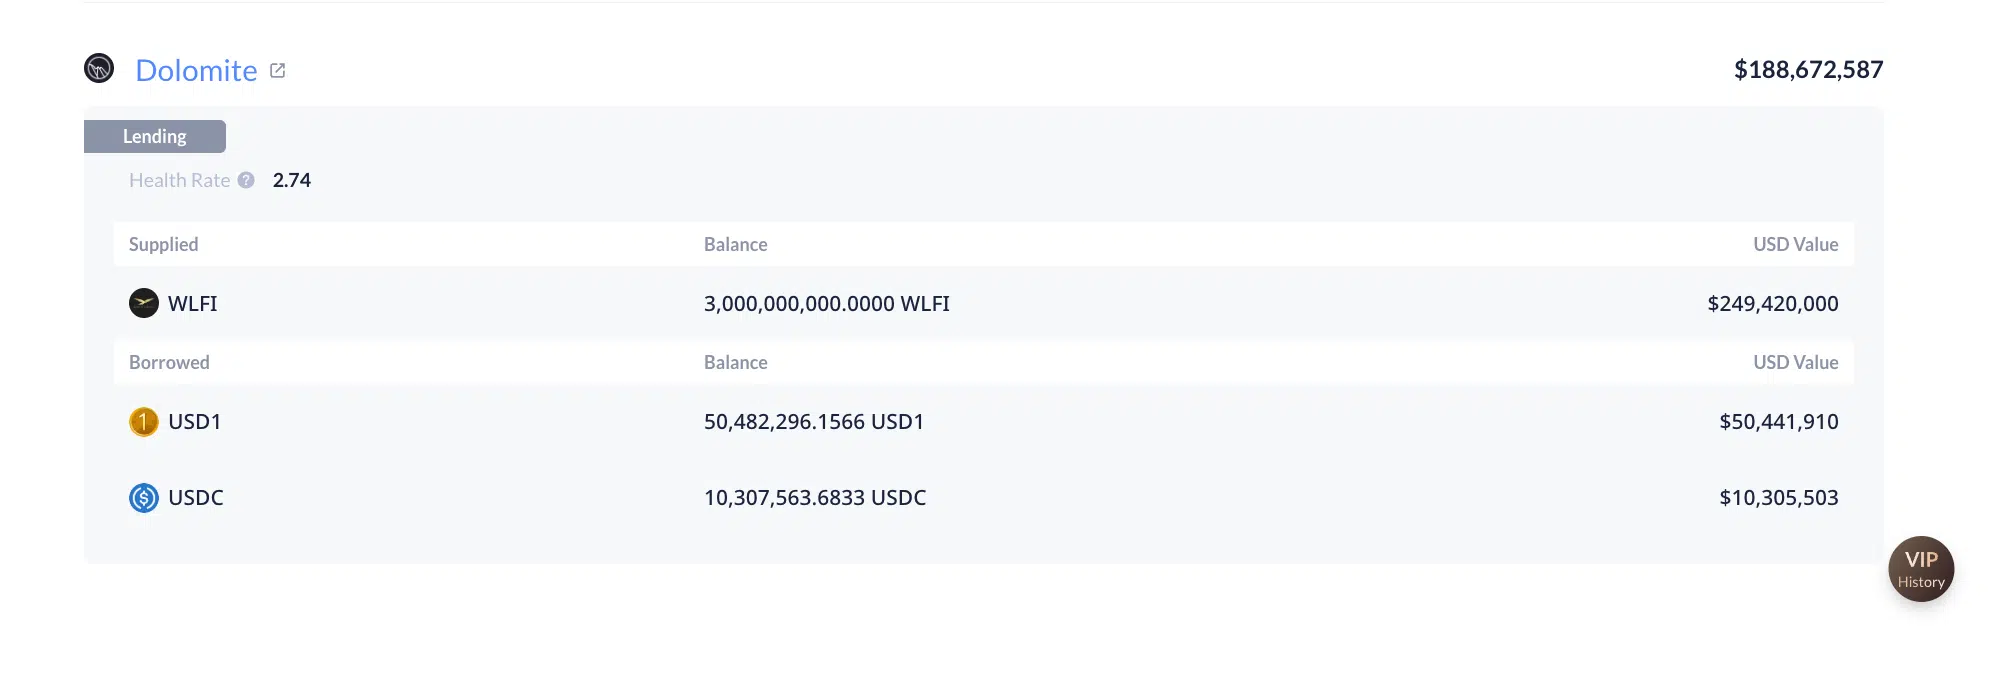Screen dimensions: 1990x698
Task: Click the USDC token name
Action: click(195, 497)
